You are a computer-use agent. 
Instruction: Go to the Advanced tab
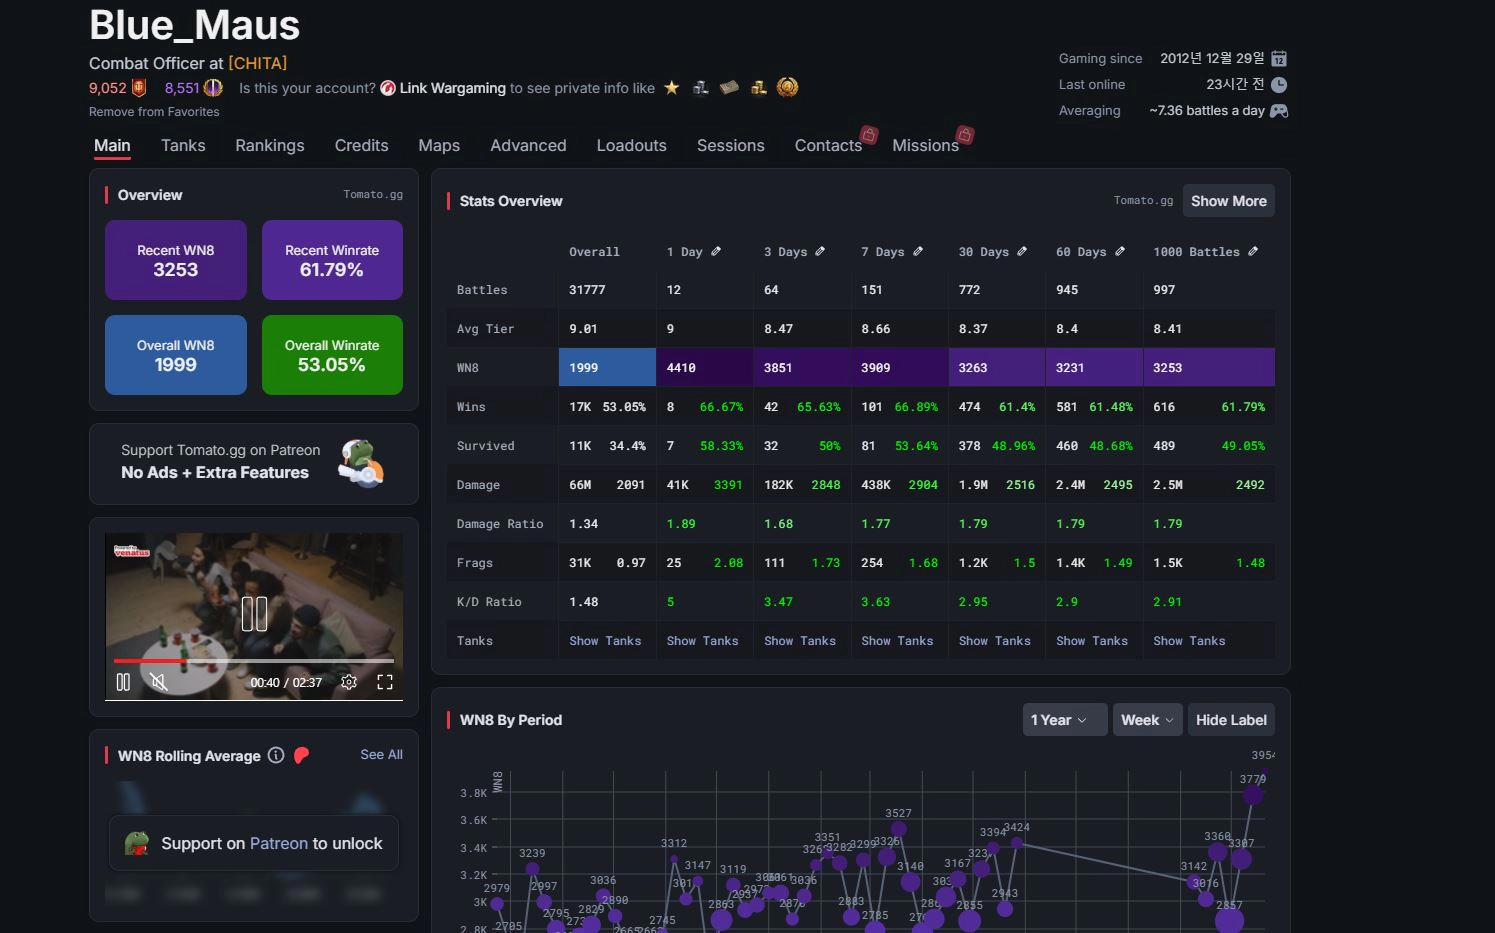coord(528,146)
